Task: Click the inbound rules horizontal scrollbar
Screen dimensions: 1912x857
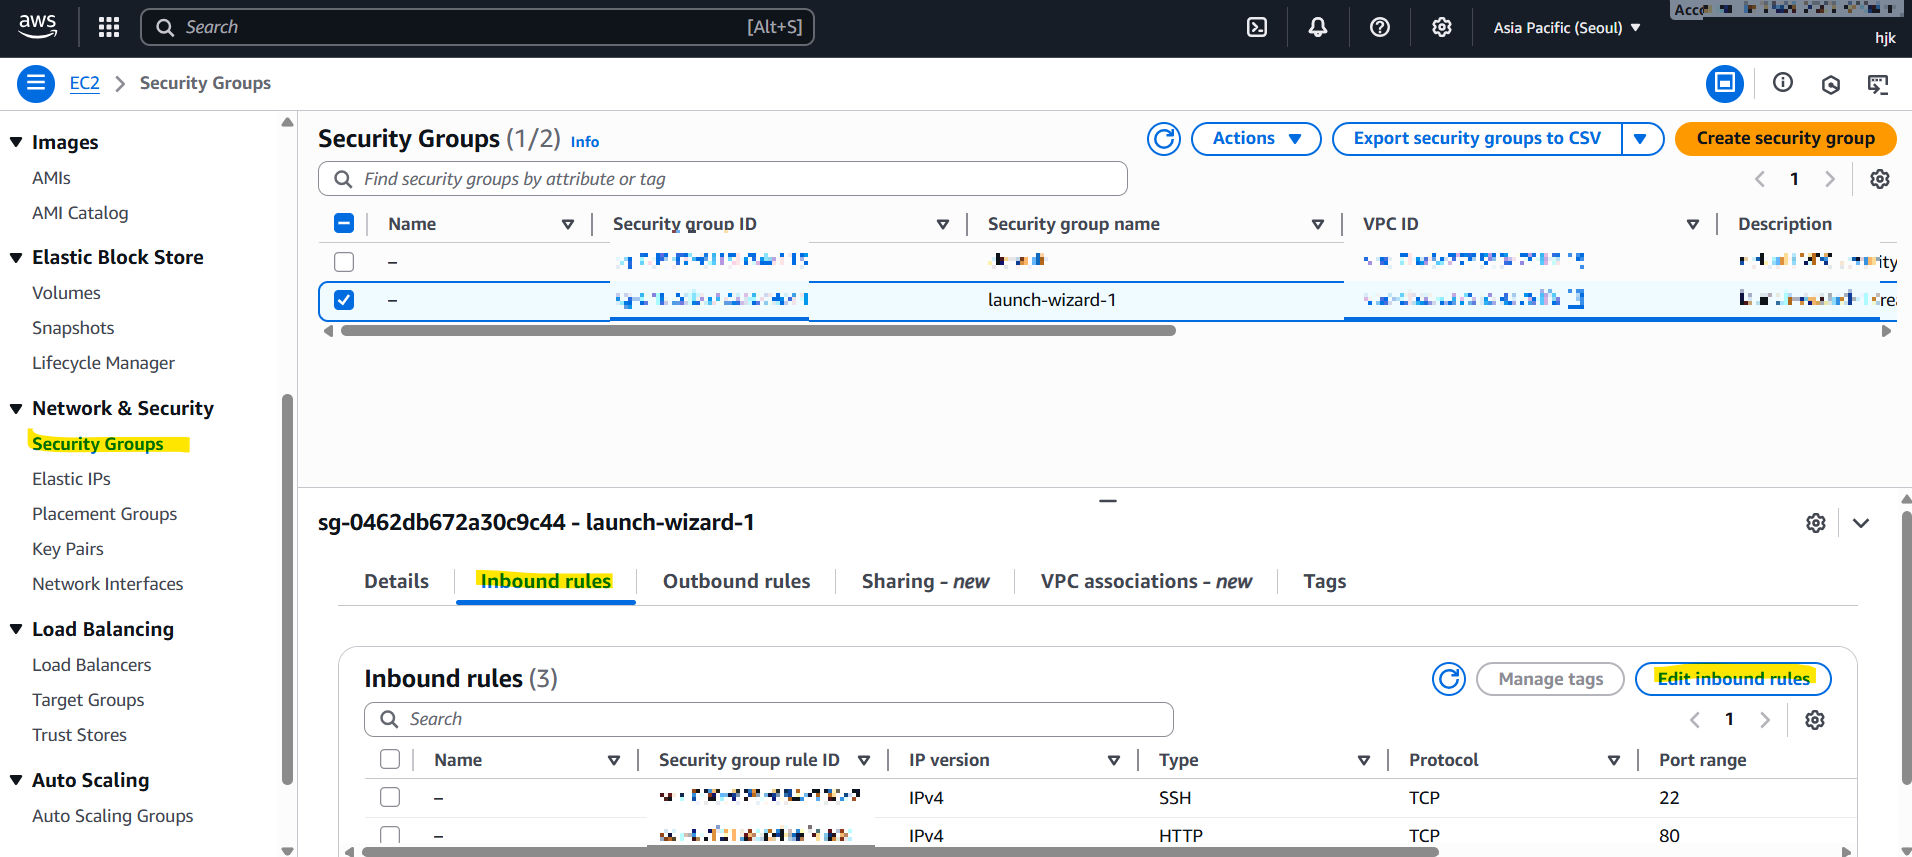Action: pyautogui.click(x=900, y=852)
